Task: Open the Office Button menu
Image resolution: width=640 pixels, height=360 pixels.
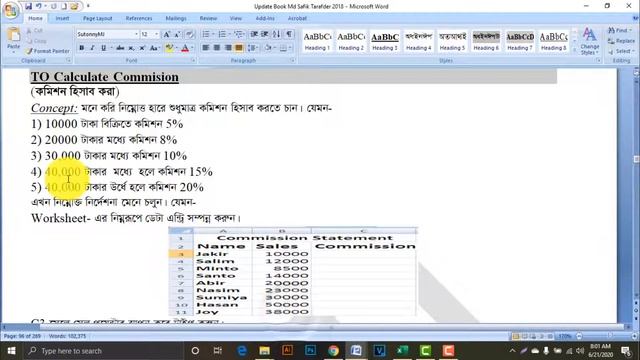Action: pos(11,10)
